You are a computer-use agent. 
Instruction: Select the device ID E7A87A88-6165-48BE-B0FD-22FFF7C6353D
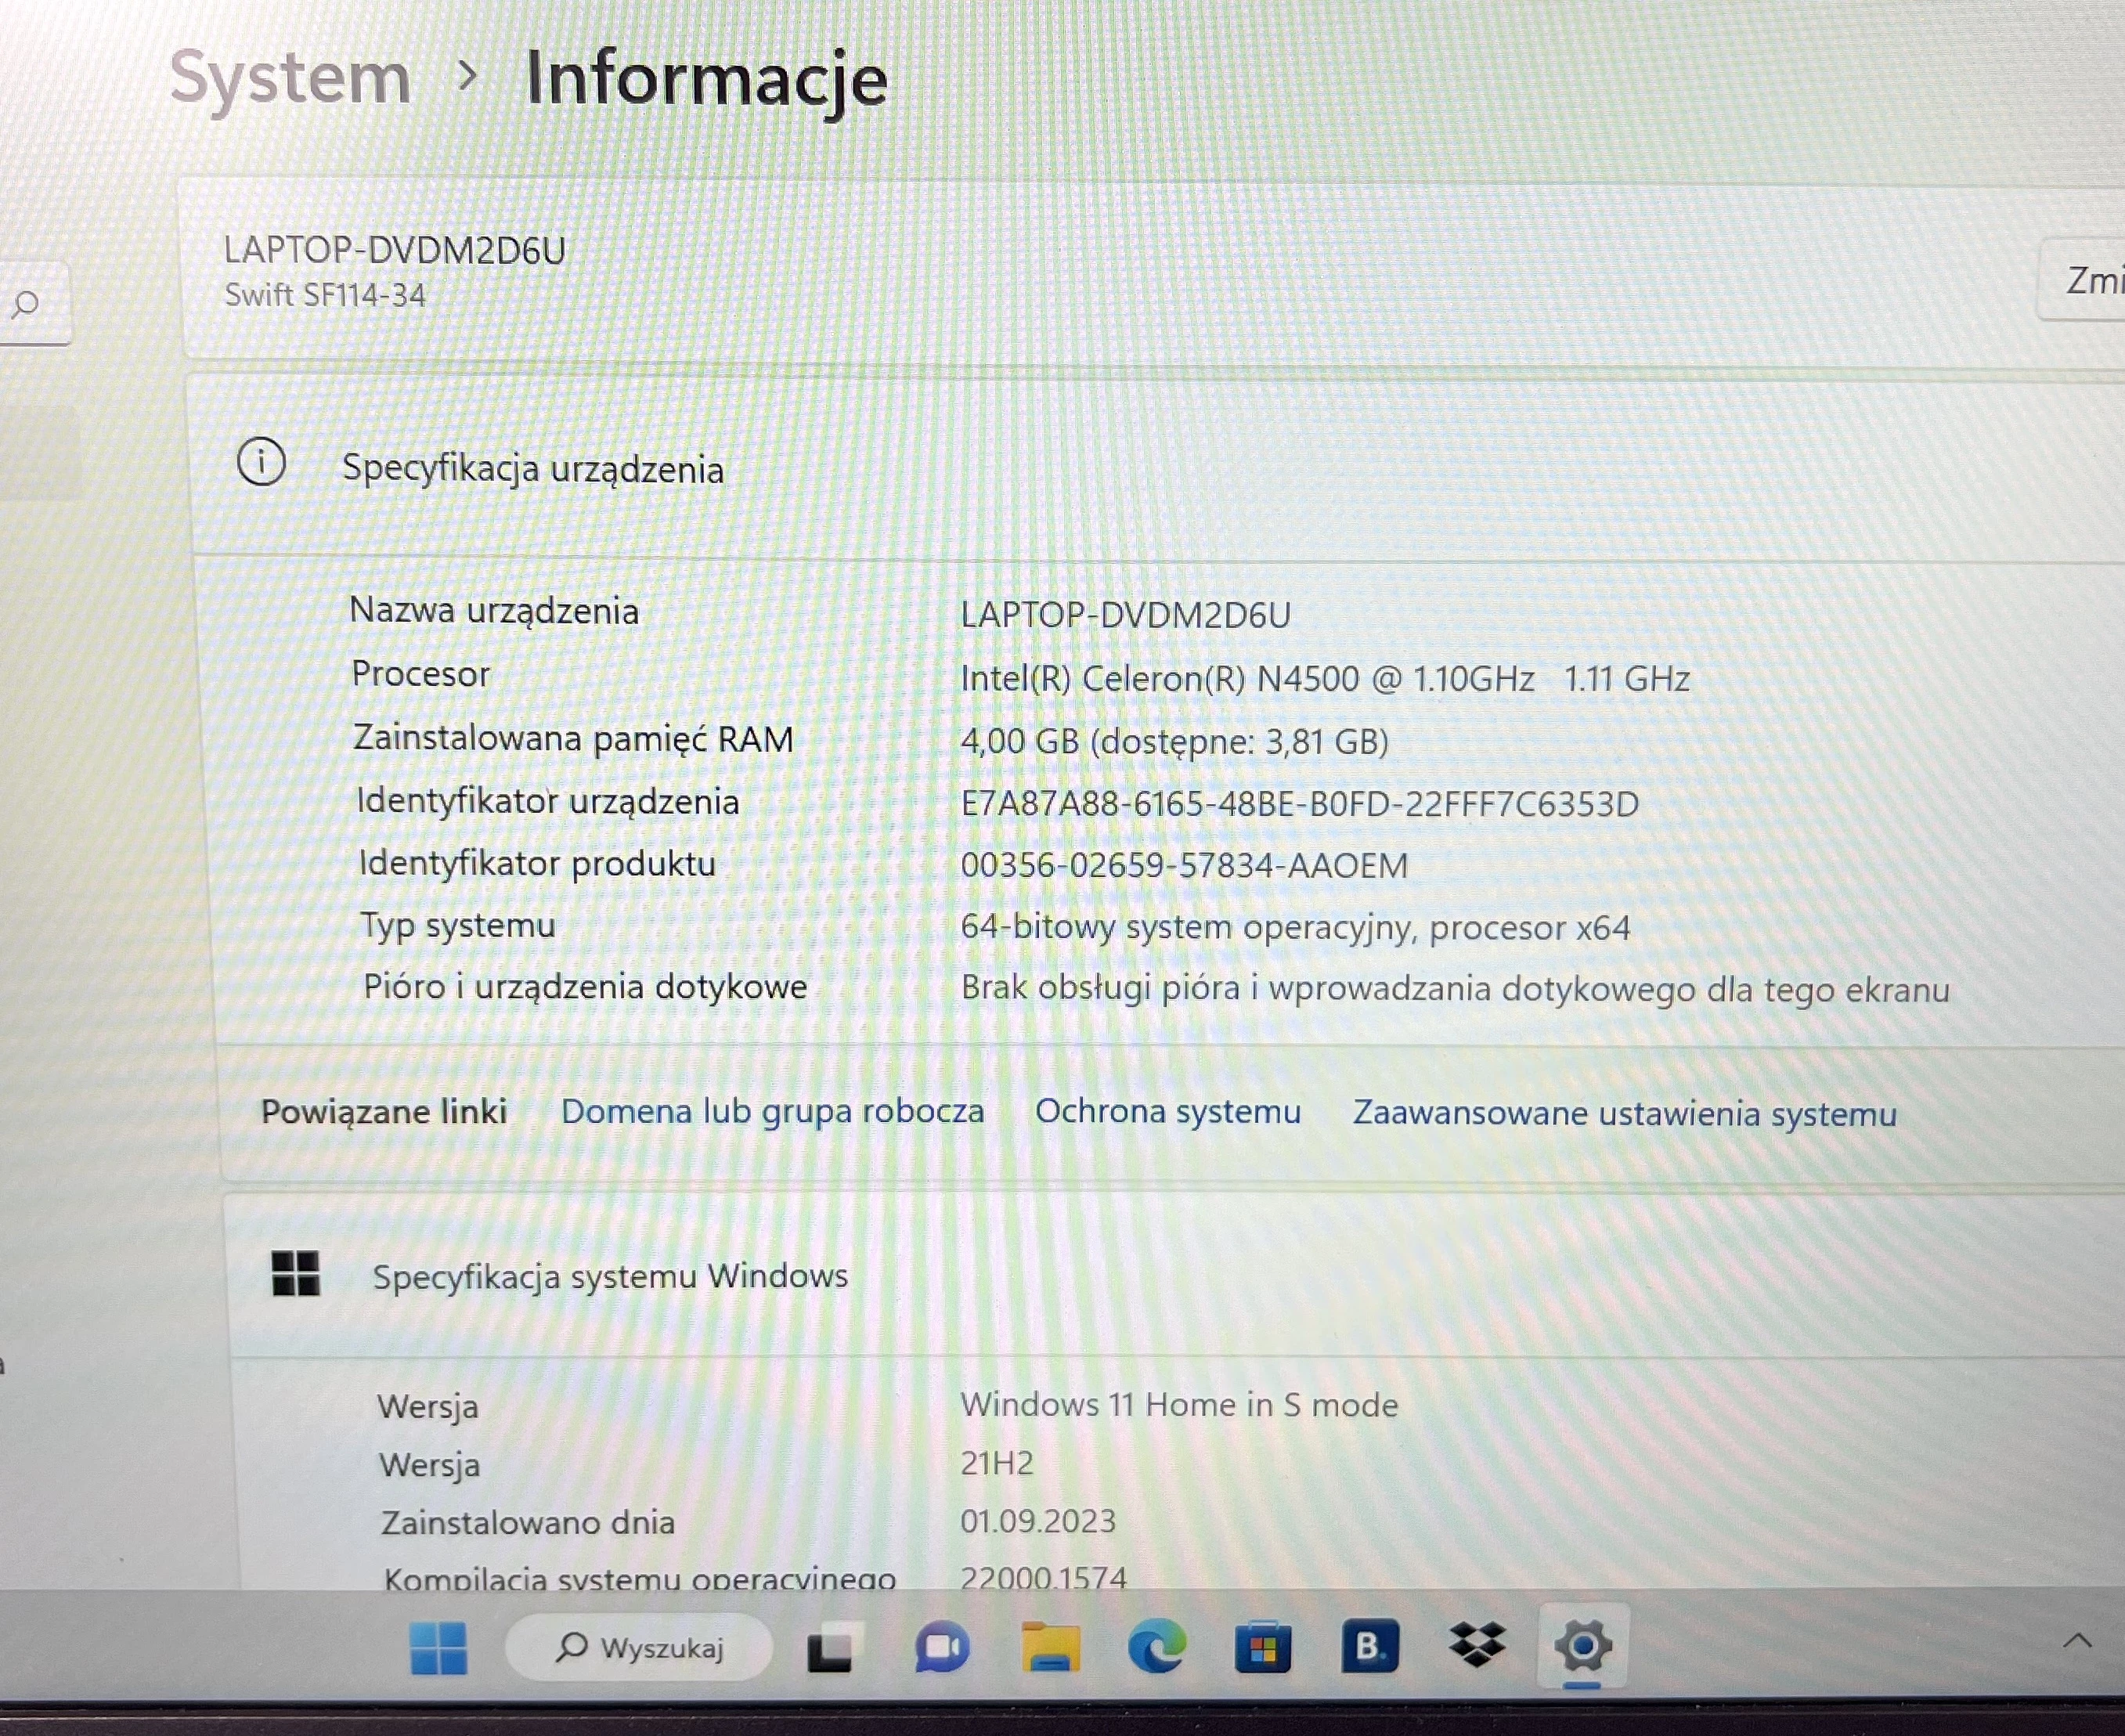[x=1299, y=803]
